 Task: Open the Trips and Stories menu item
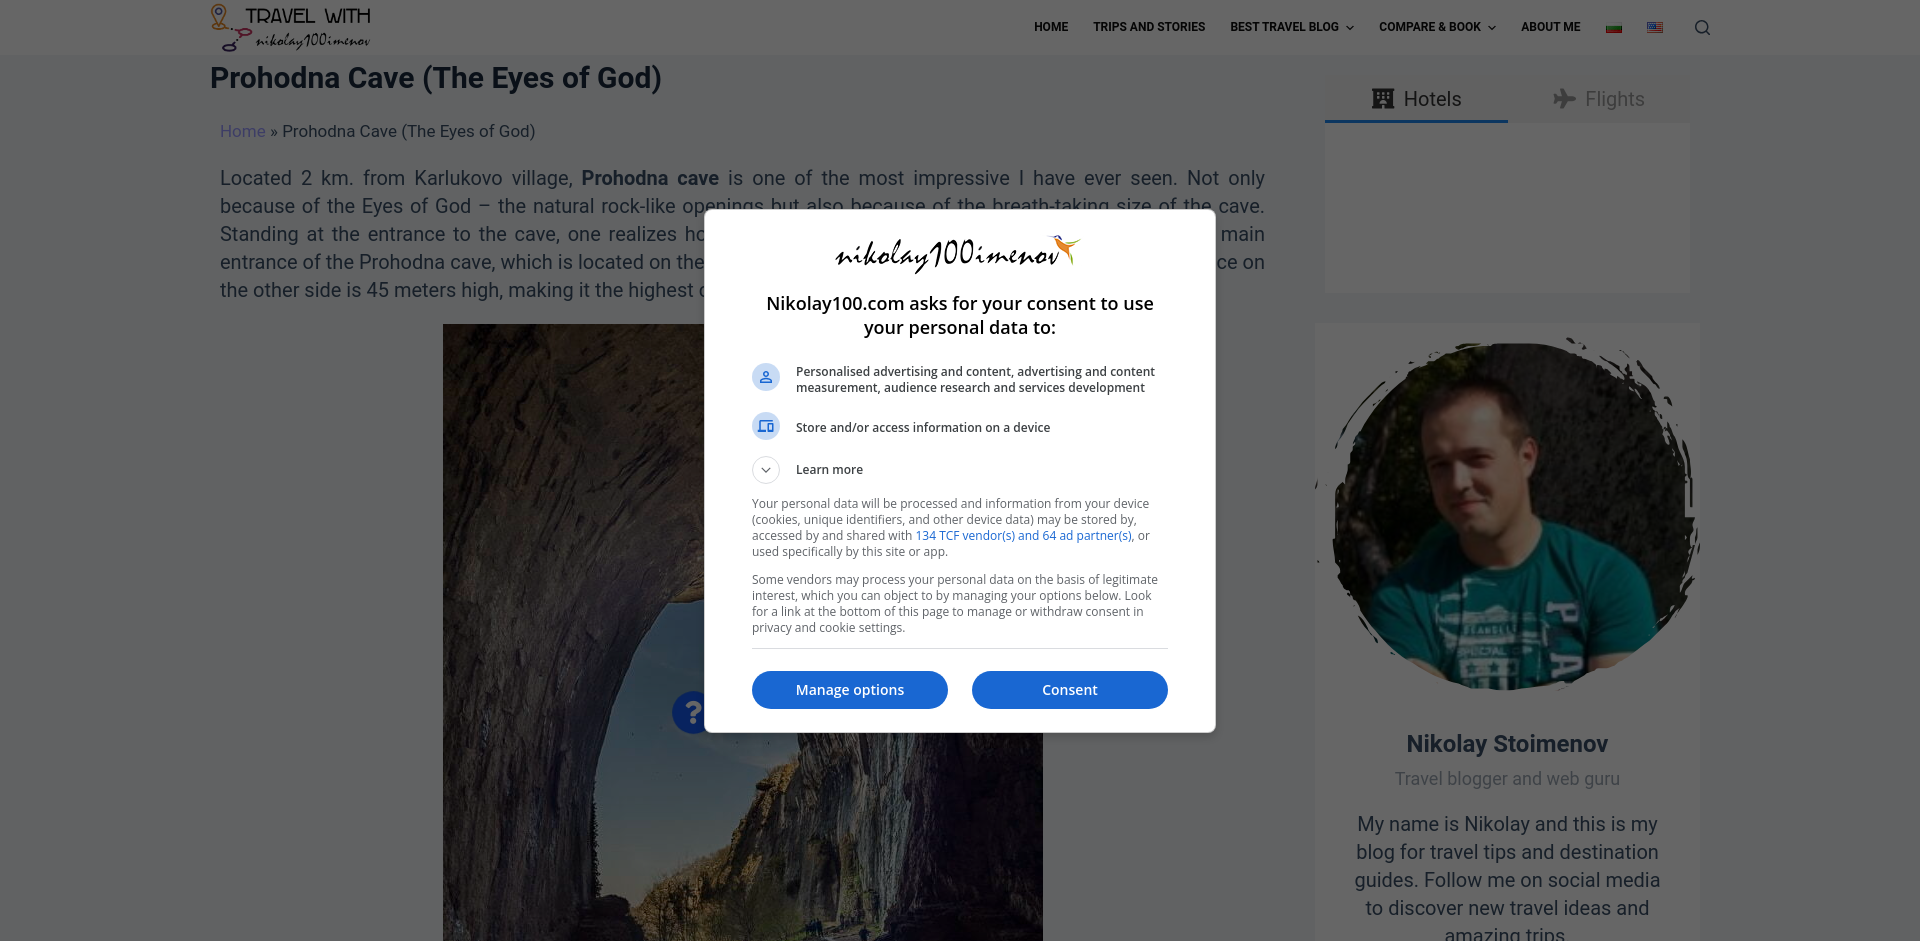(1149, 28)
